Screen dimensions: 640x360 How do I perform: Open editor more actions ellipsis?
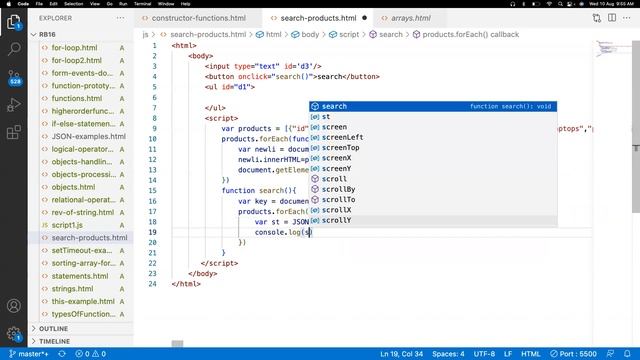pyautogui.click(x=627, y=18)
